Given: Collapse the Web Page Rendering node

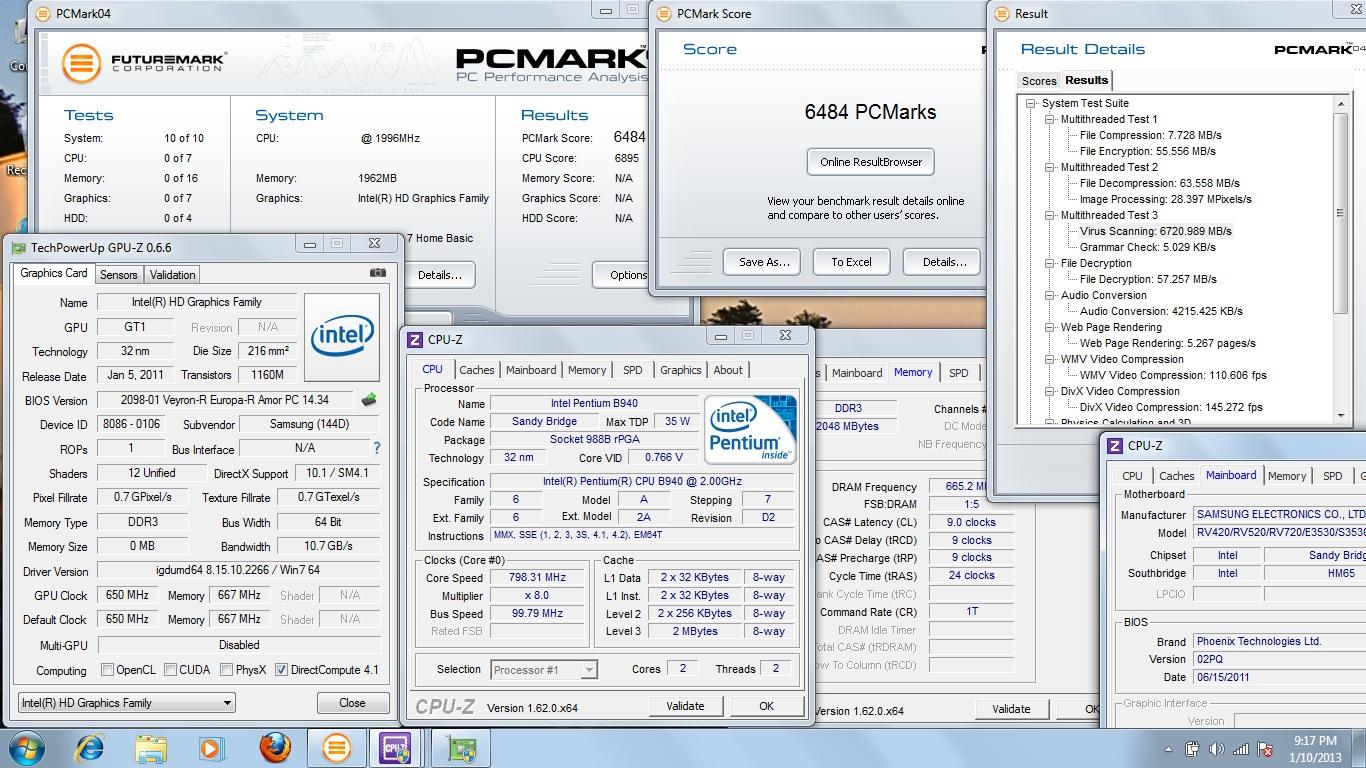Looking at the screenshot, I should (x=1050, y=327).
